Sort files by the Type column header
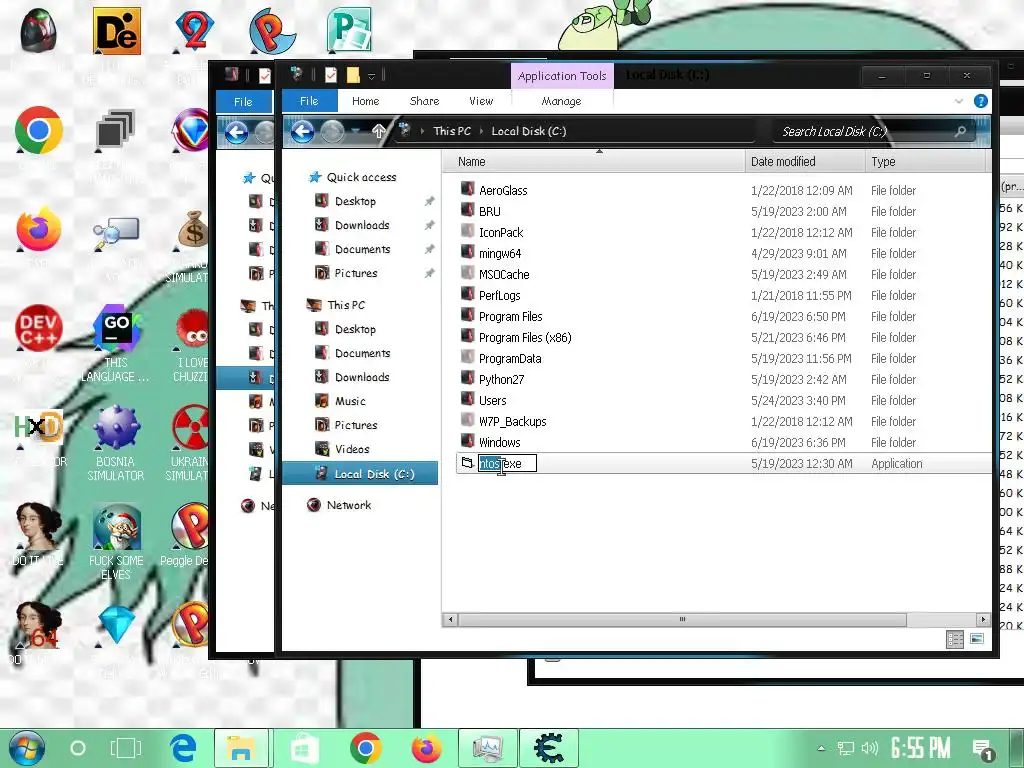The height and width of the screenshot is (768, 1024). [925, 161]
